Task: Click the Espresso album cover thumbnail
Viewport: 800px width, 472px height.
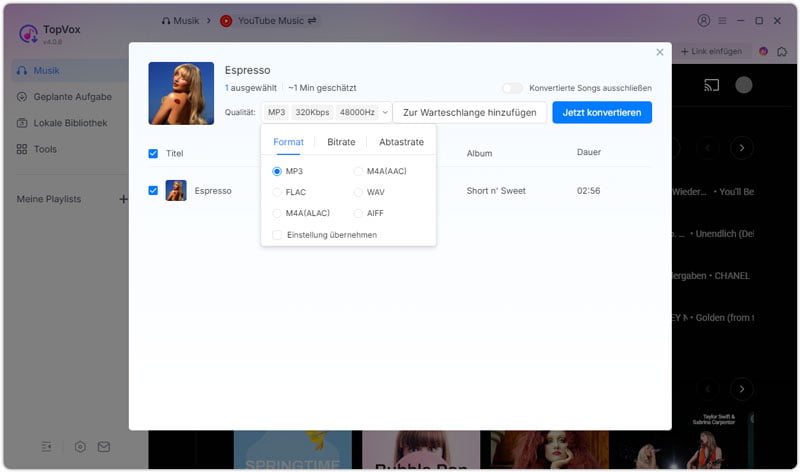Action: (x=181, y=93)
